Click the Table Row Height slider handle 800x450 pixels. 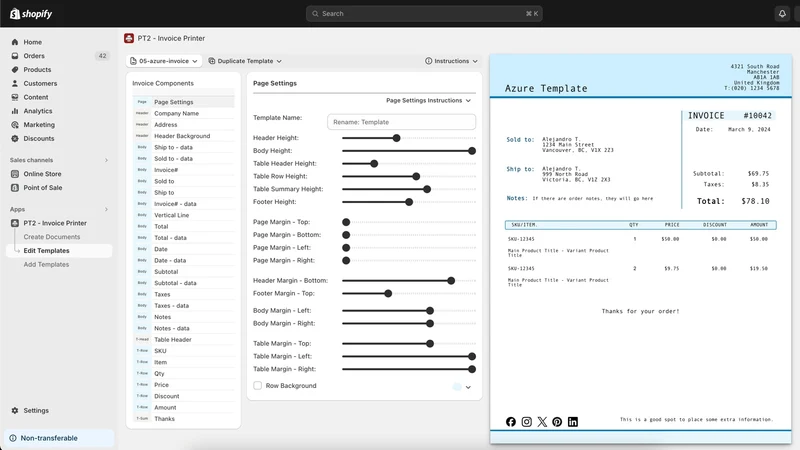pyautogui.click(x=416, y=176)
